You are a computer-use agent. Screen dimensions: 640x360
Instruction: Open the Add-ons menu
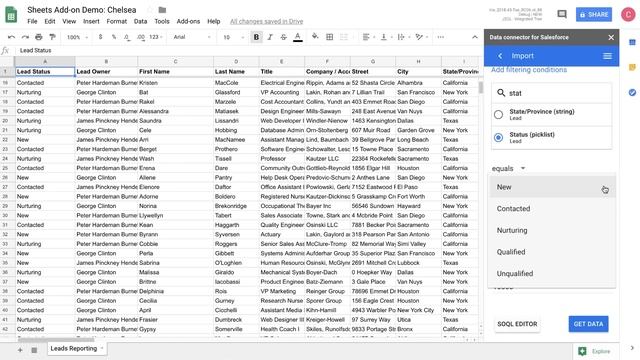(x=188, y=21)
